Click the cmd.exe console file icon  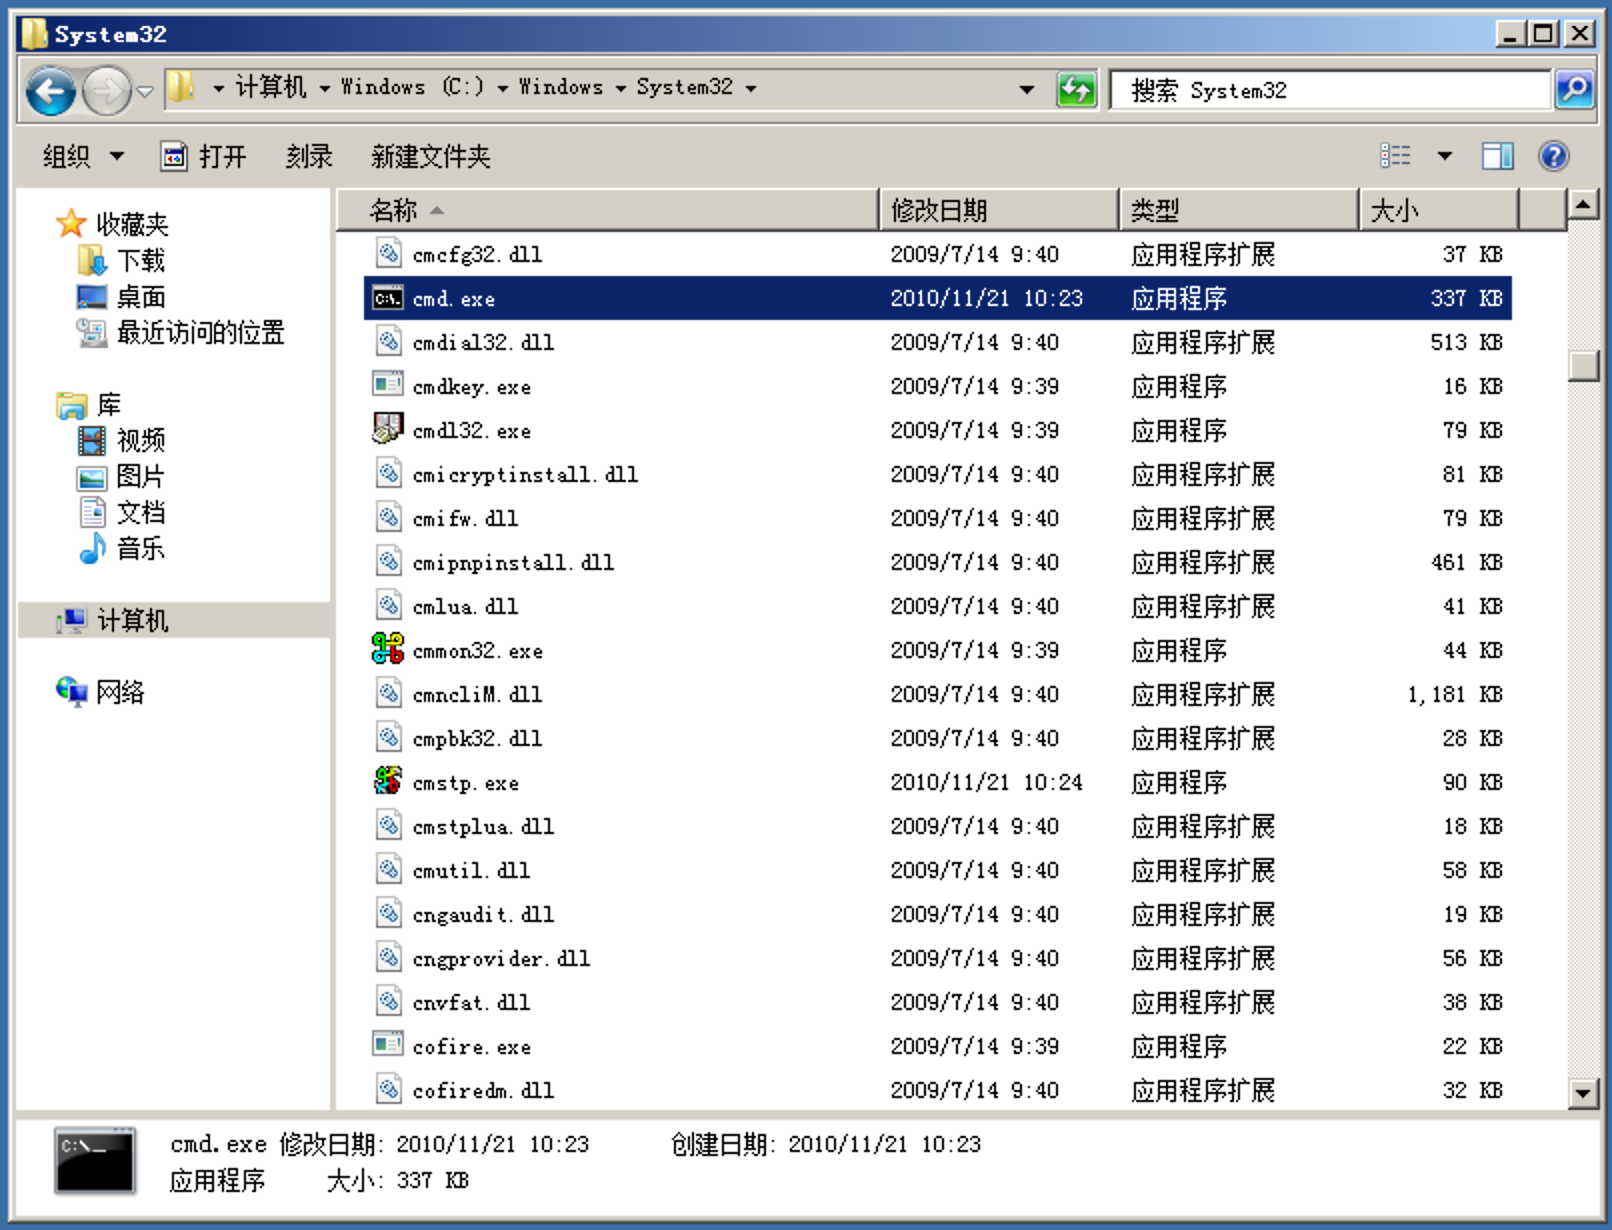tap(388, 298)
